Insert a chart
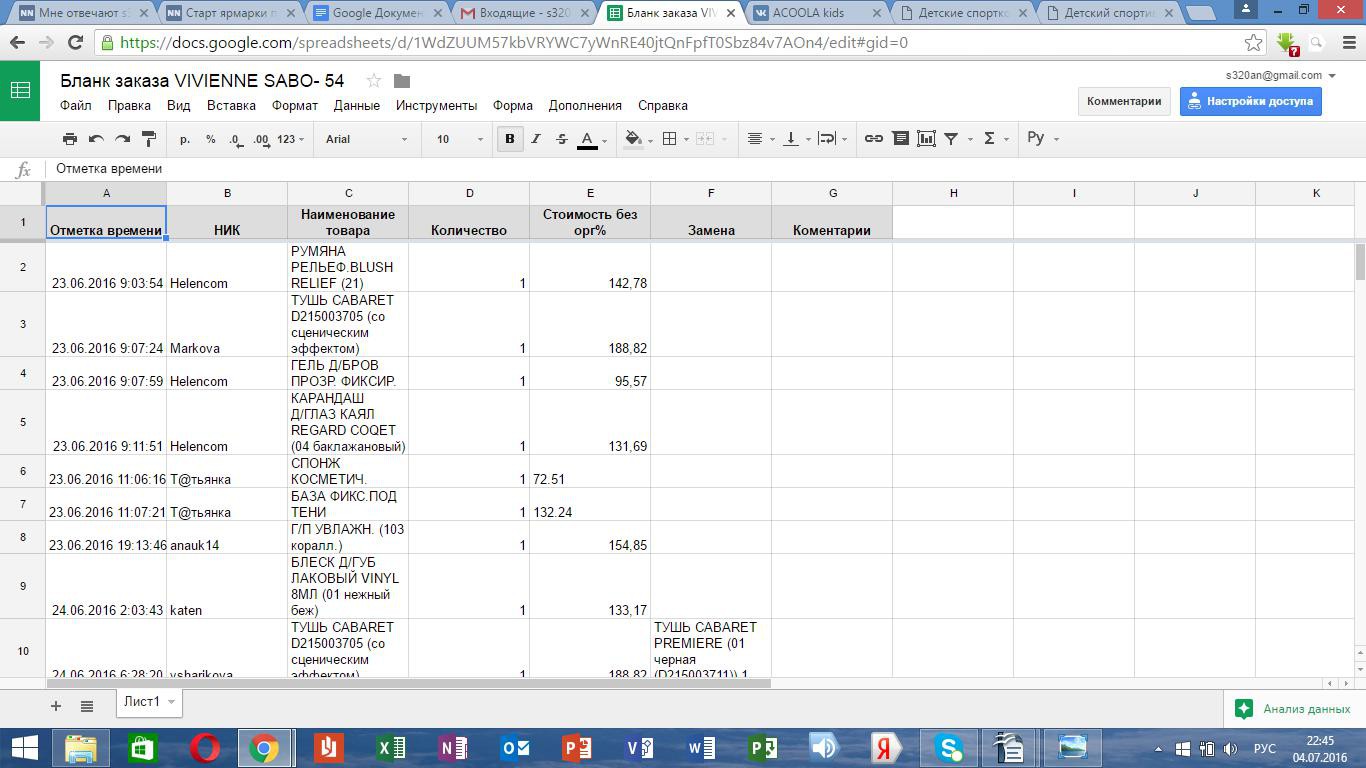 pyautogui.click(x=926, y=139)
